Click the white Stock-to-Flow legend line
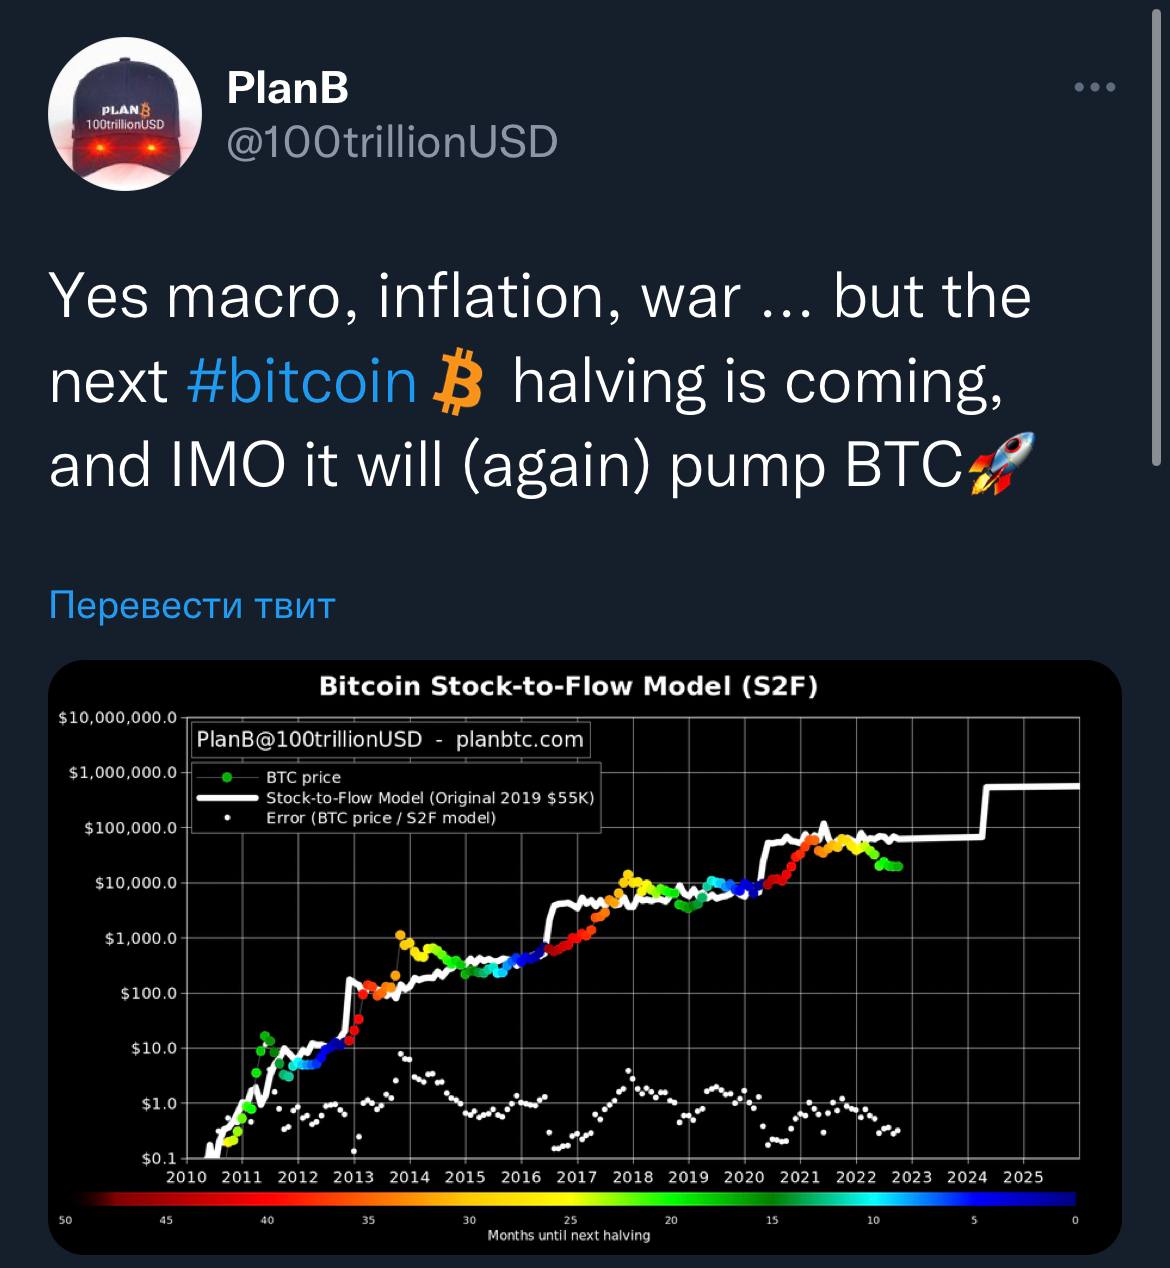The width and height of the screenshot is (1170, 1268). click(x=228, y=798)
